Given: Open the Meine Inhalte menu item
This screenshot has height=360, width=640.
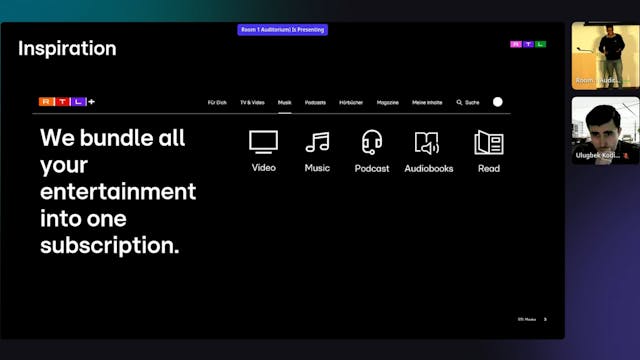Looking at the screenshot, I should coord(427,102).
